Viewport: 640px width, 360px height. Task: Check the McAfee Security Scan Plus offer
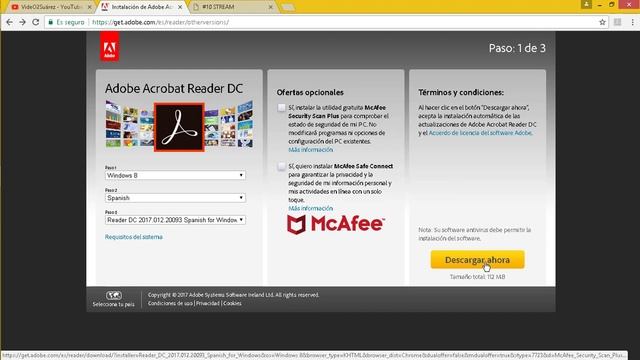[281, 108]
